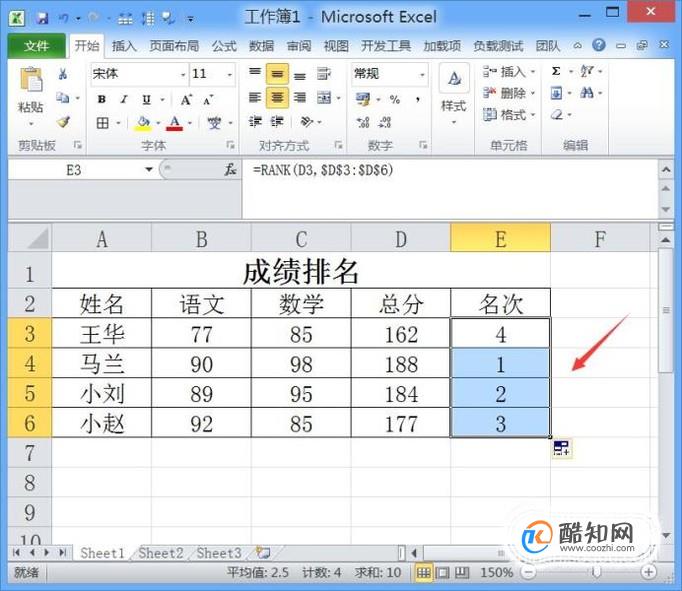Viewport: 682px width, 591px height.
Task: Apply comma style
Action: (x=417, y=100)
